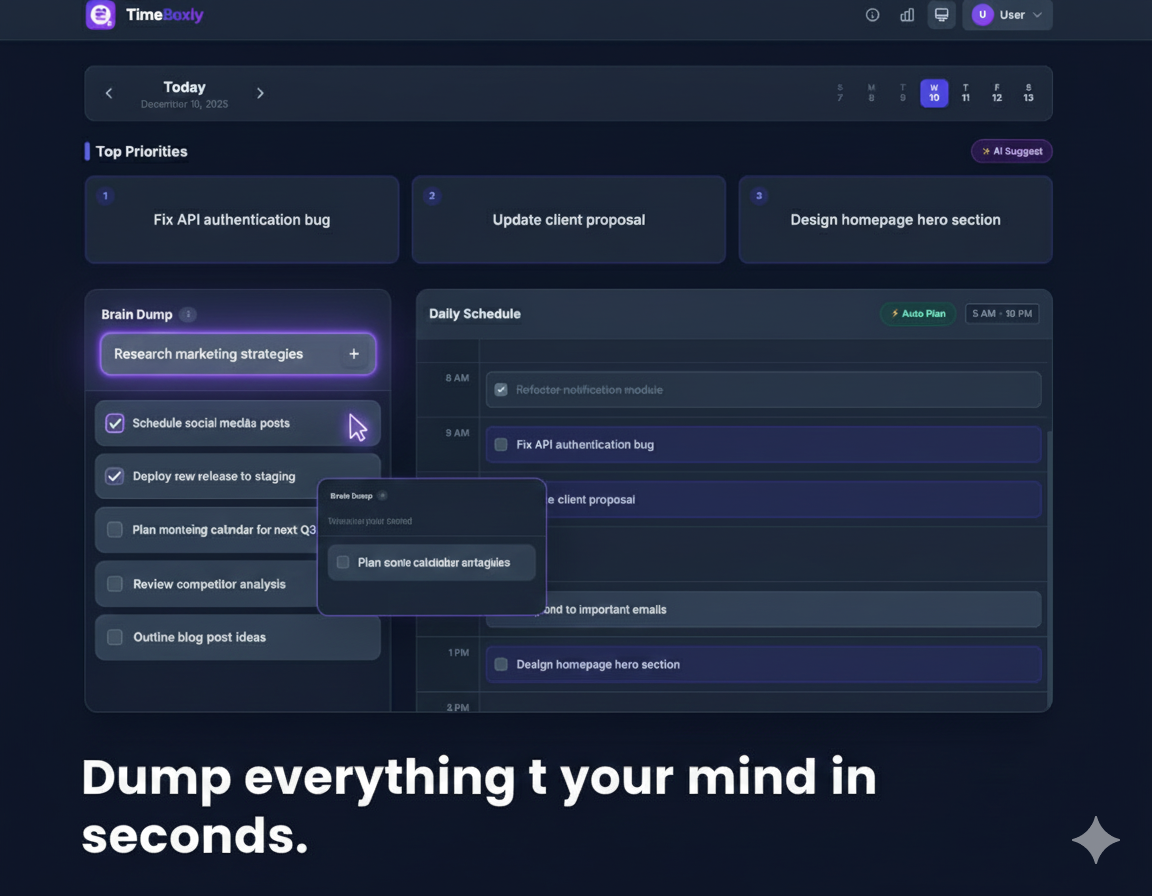Check off Fix API authentication bug
1152x896 pixels.
(500, 444)
